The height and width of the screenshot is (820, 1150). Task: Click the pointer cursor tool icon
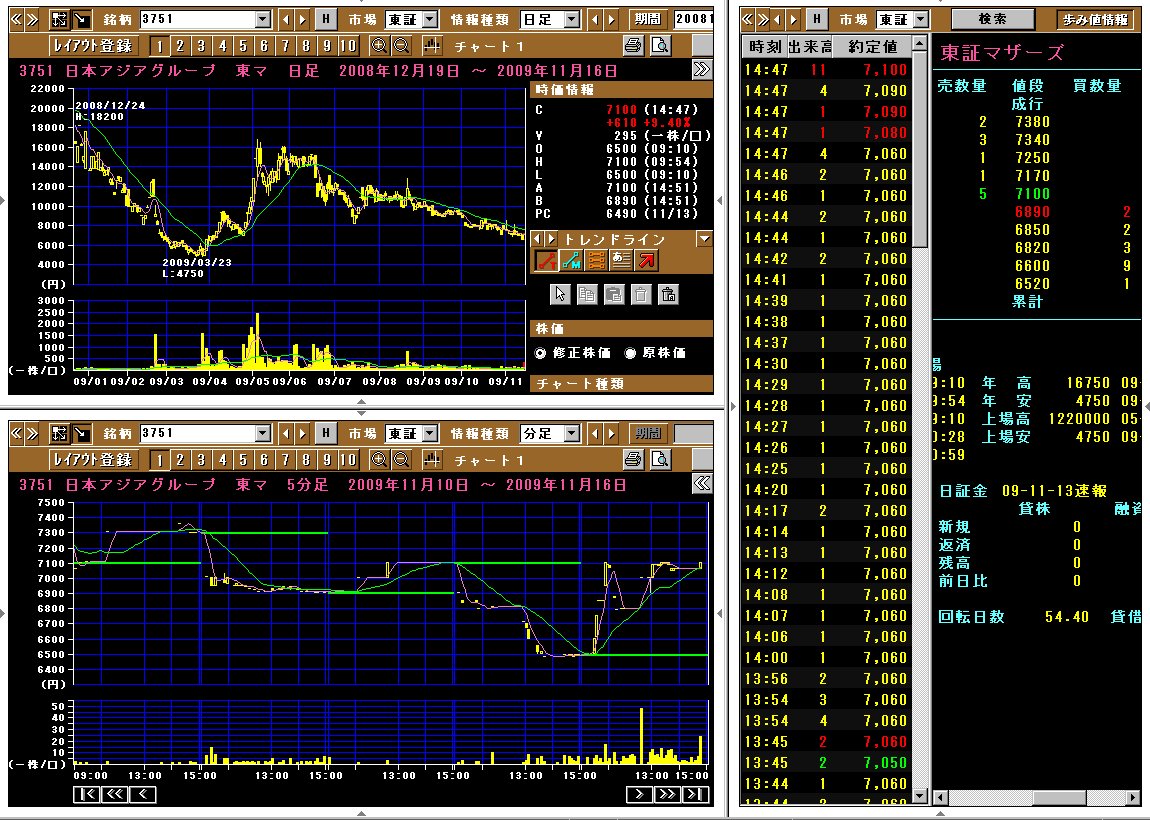coord(560,294)
